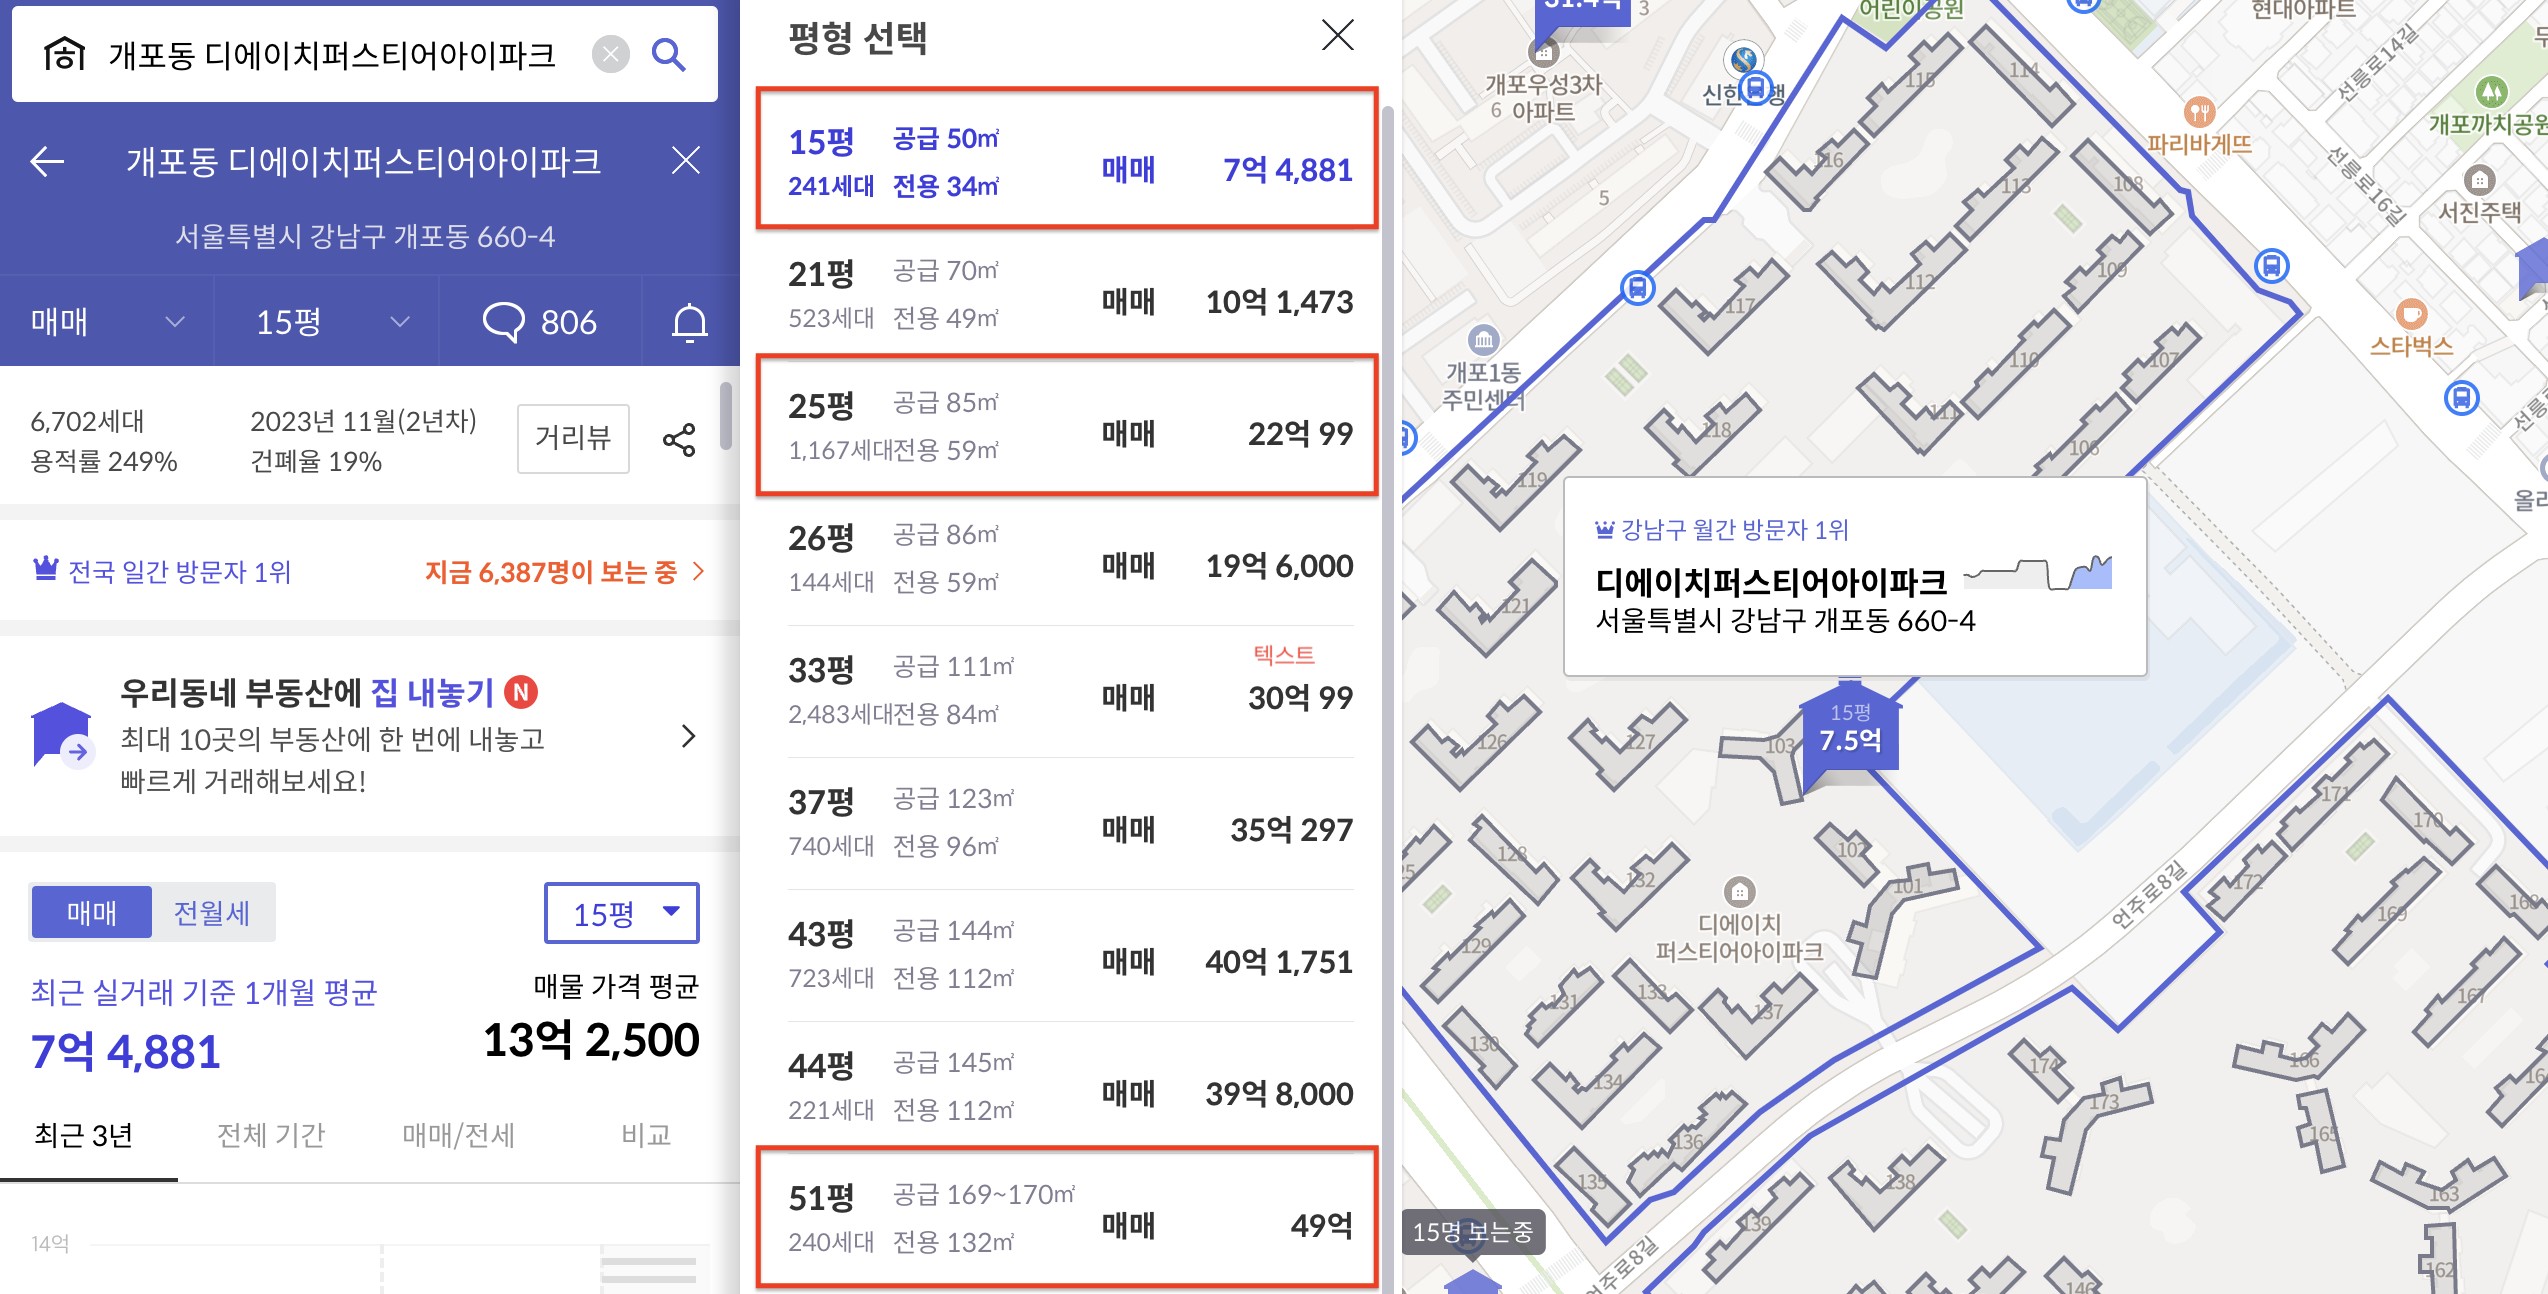Click the 거리뷰 button
The width and height of the screenshot is (2548, 1294).
tap(573, 438)
